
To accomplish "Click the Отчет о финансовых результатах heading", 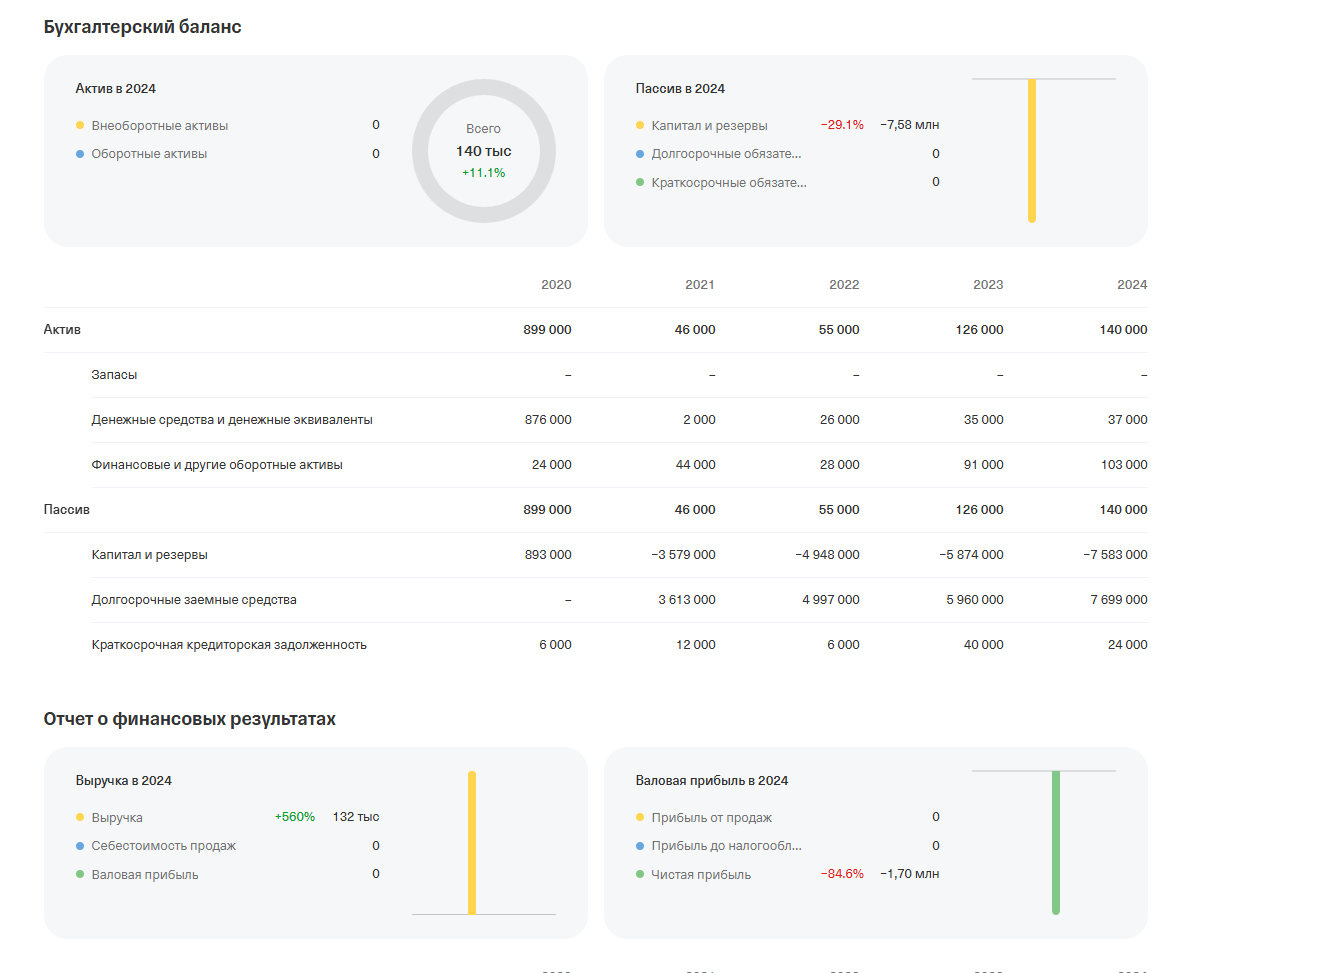I will click(x=190, y=719).
